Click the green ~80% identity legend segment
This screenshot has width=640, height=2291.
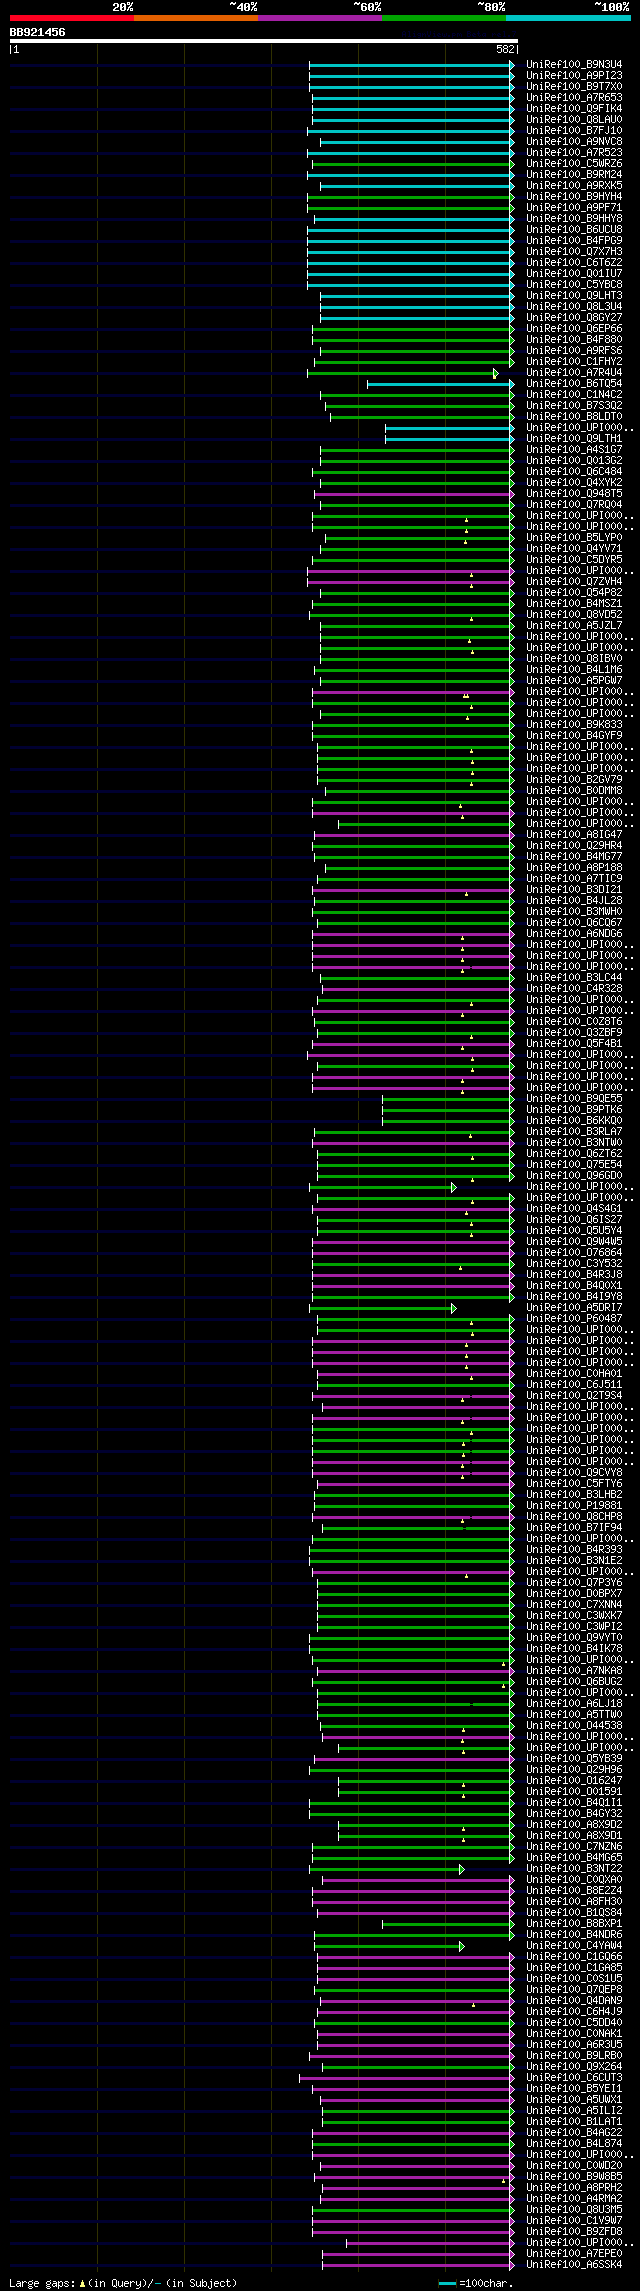pyautogui.click(x=444, y=18)
